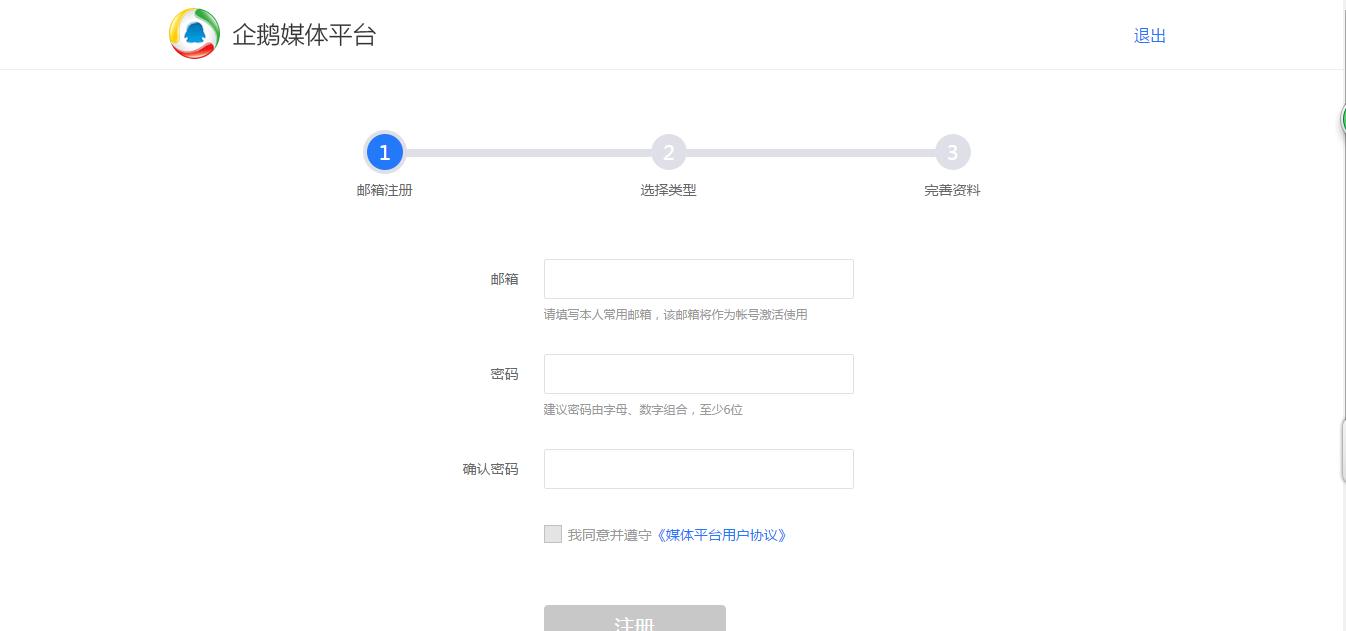Screen dimensions: 1346x631
Task: Click the penguin media platform logo
Action: pyautogui.click(x=272, y=33)
